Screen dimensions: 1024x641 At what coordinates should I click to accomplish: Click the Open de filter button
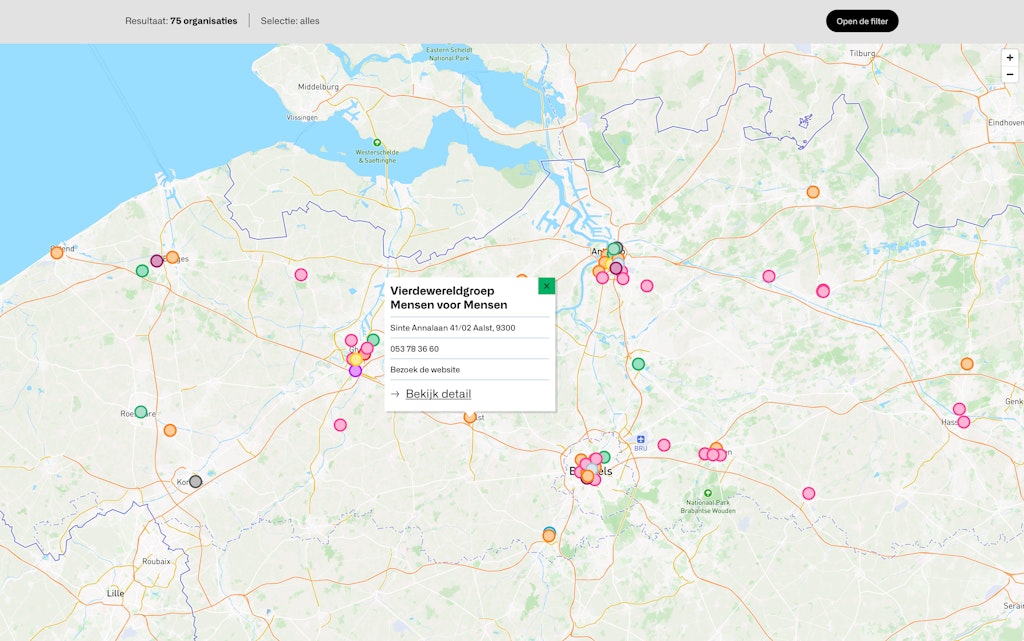pos(861,21)
